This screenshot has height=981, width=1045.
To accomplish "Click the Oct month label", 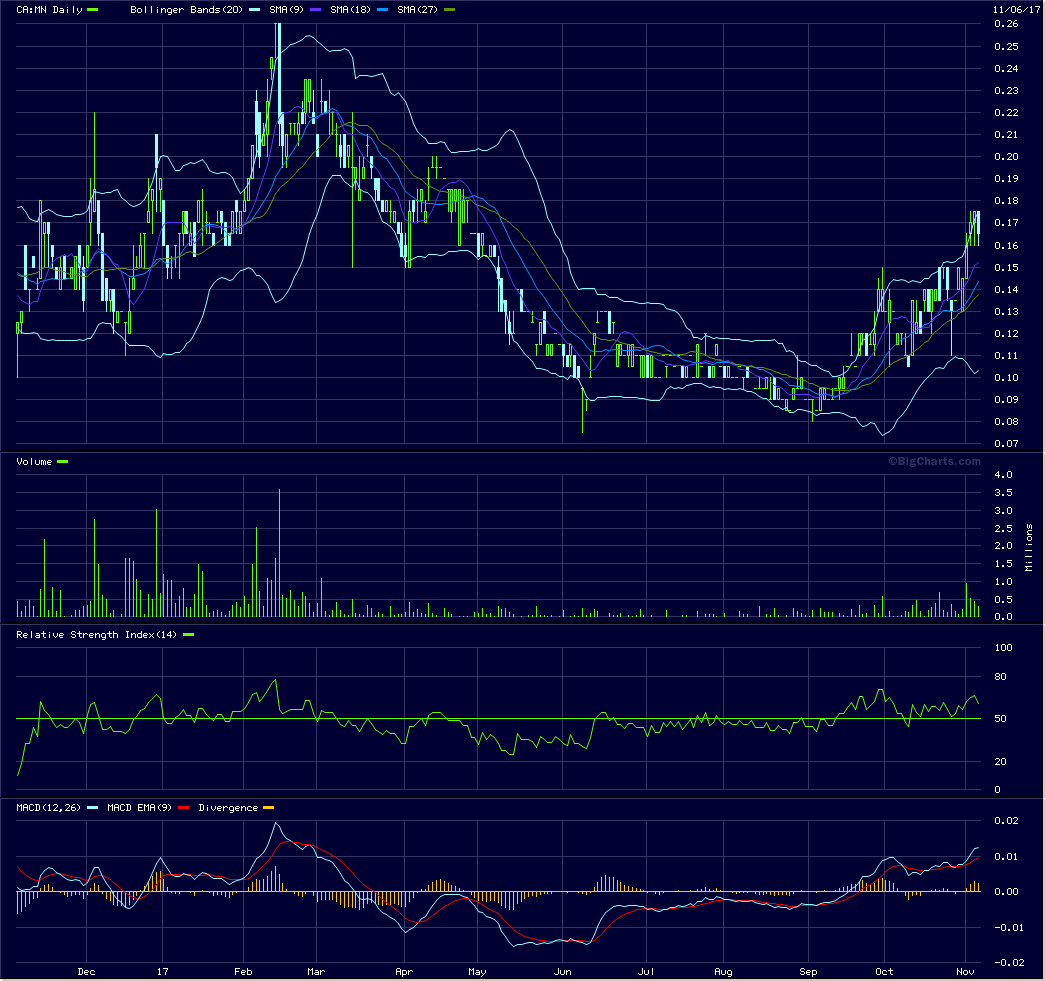I will coord(884,972).
